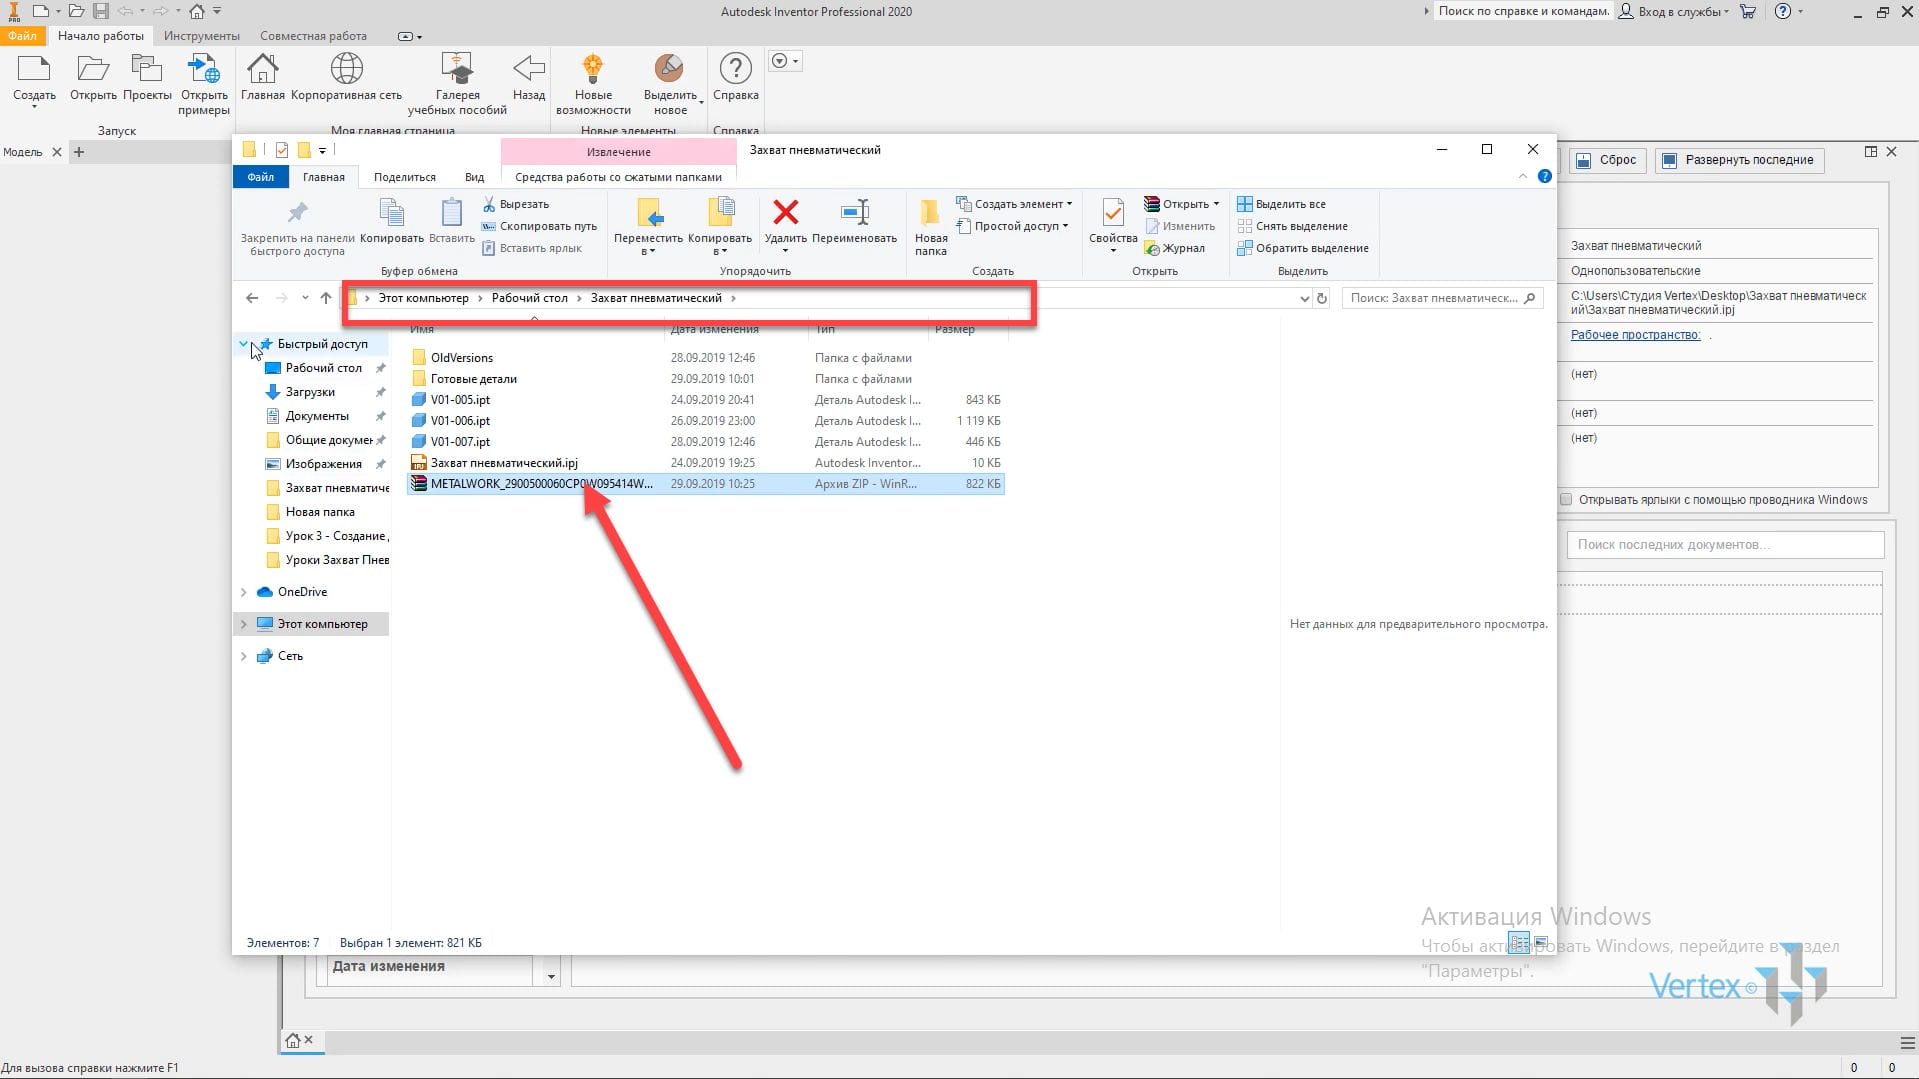Click Explorer search field Поиск: Захват пневматическ
The image size is (1919, 1079).
(x=1441, y=298)
